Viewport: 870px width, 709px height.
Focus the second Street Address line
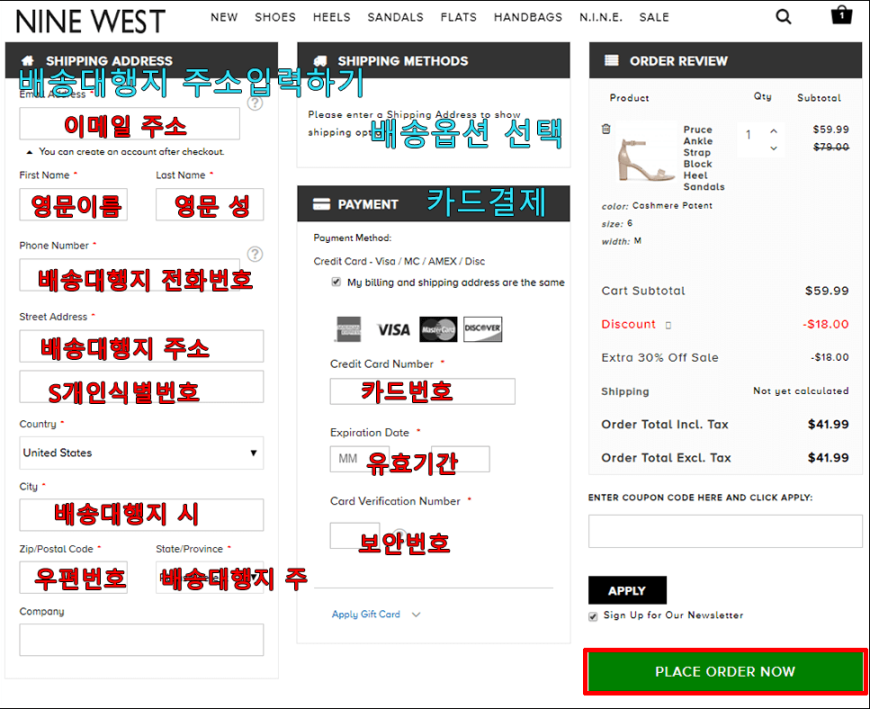141,387
